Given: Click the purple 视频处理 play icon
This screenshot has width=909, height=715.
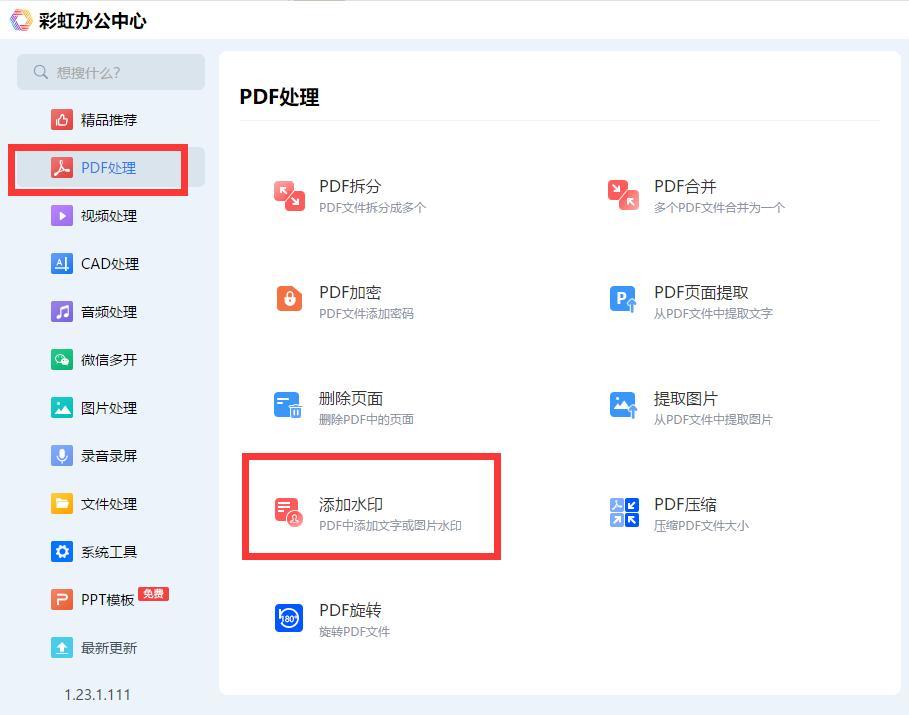Looking at the screenshot, I should tap(62, 216).
